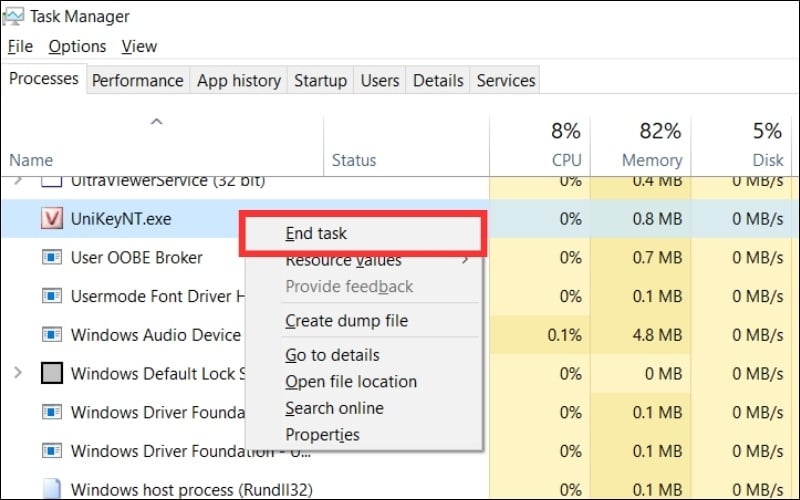The image size is (800, 500).
Task: Click the Windows Default Lock Screen gray icon
Action: click(52, 373)
